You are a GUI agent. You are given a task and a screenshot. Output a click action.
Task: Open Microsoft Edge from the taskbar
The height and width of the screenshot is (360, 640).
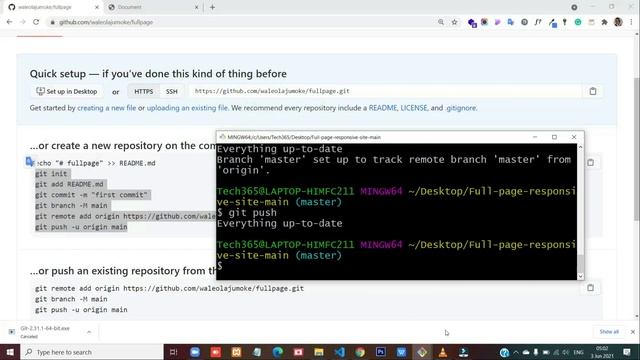tap(278, 352)
